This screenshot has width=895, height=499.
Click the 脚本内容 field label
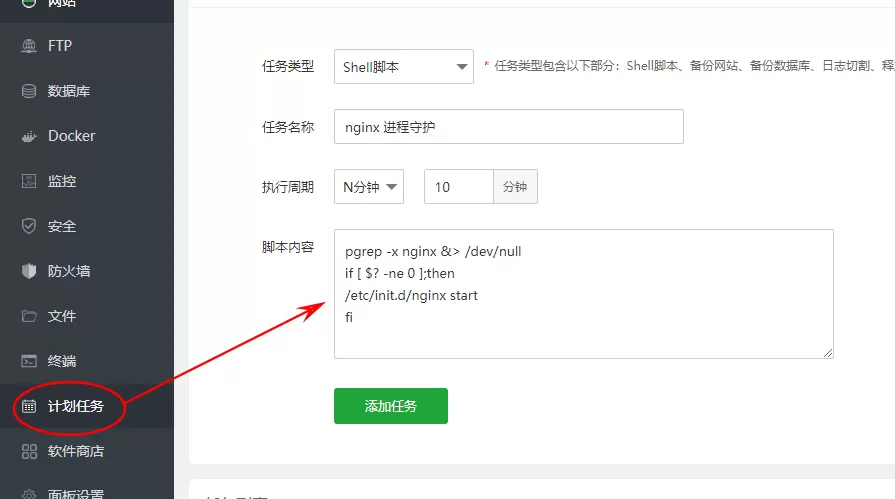[288, 247]
